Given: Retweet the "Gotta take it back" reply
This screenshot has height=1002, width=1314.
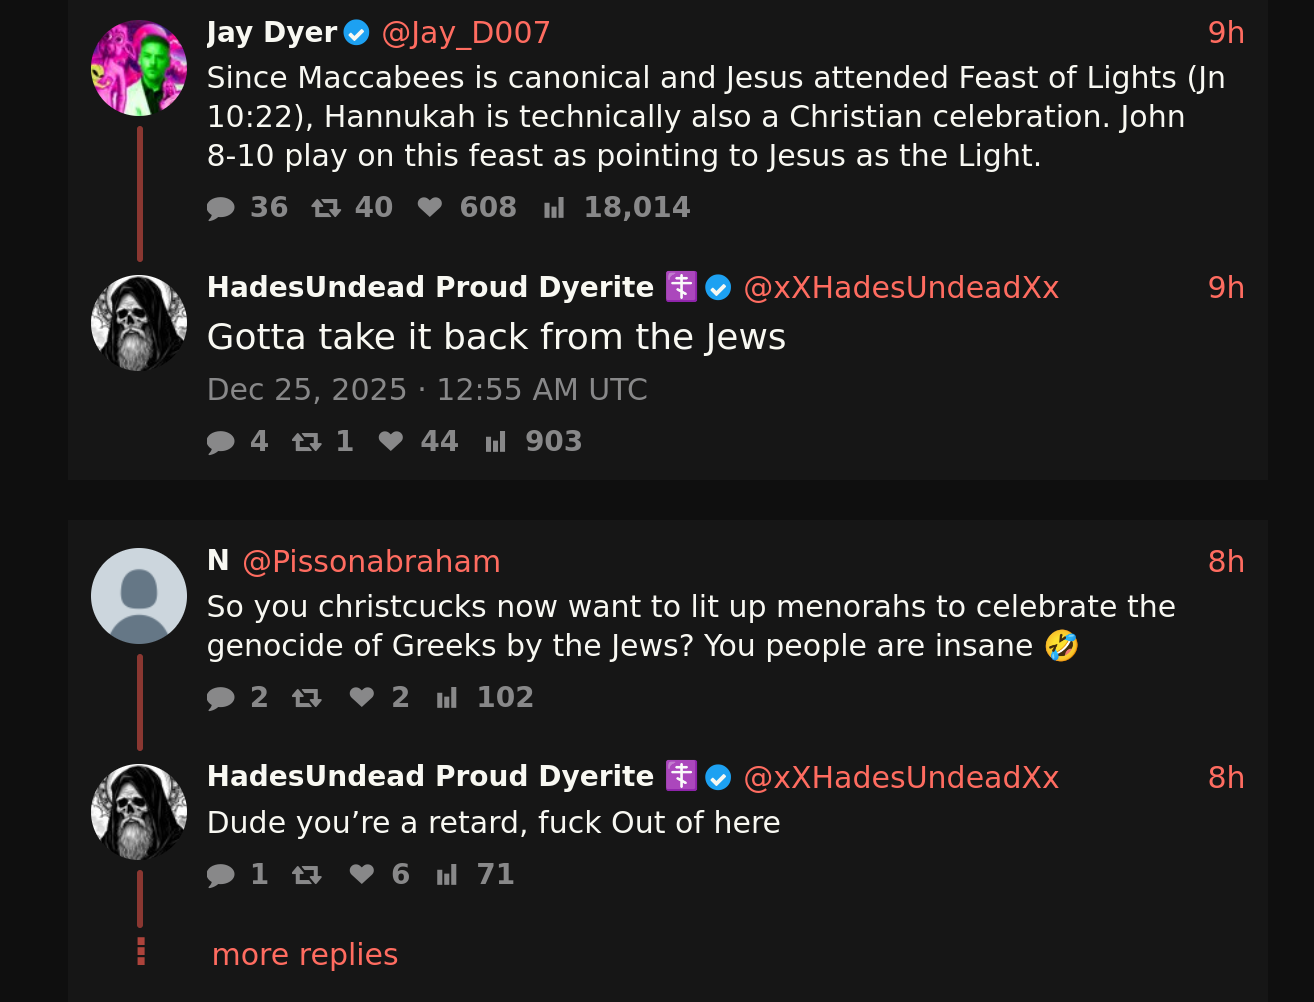Looking at the screenshot, I should click(306, 442).
